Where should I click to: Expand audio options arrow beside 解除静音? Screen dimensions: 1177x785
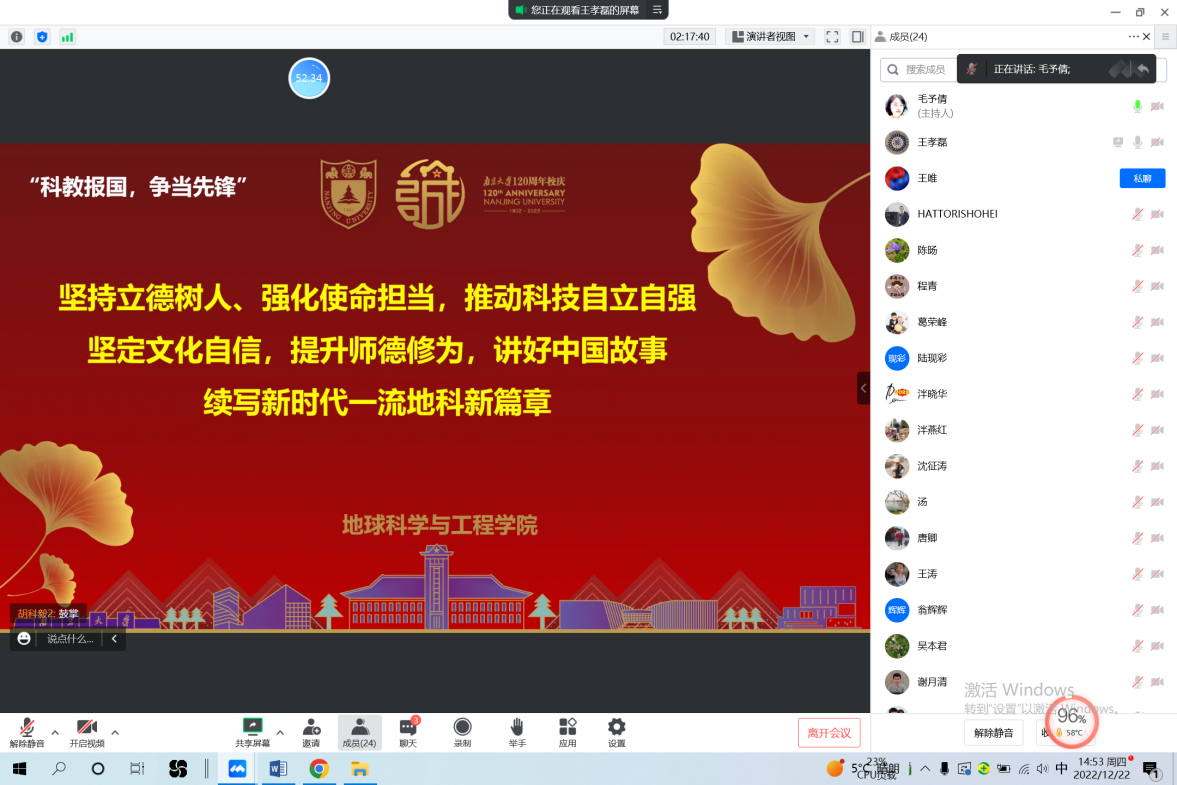55,732
